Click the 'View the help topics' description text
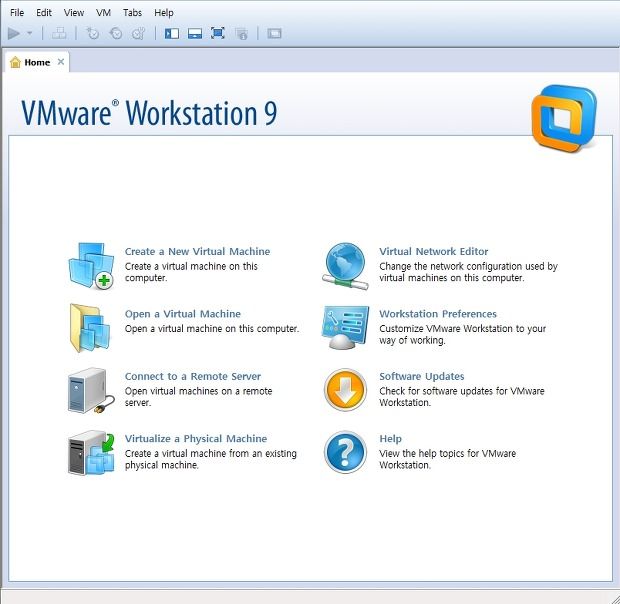 [448, 459]
